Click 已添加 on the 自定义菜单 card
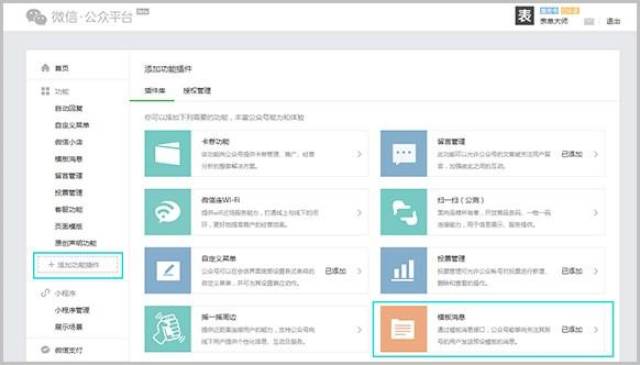Viewport: 640px width, 365px height. tap(336, 271)
